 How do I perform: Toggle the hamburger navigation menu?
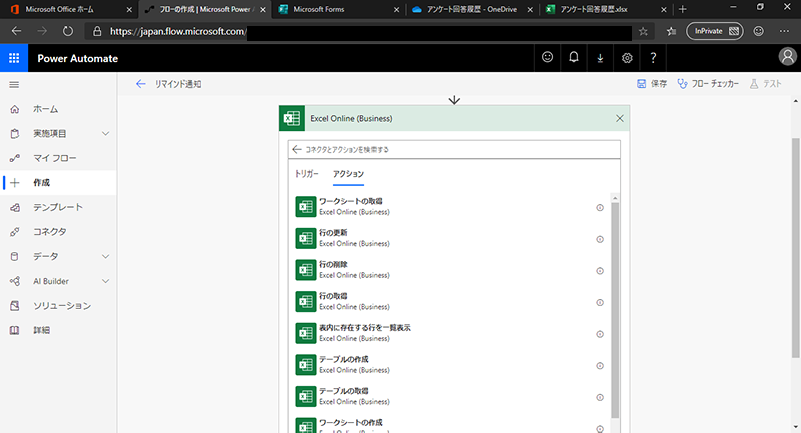[14, 85]
